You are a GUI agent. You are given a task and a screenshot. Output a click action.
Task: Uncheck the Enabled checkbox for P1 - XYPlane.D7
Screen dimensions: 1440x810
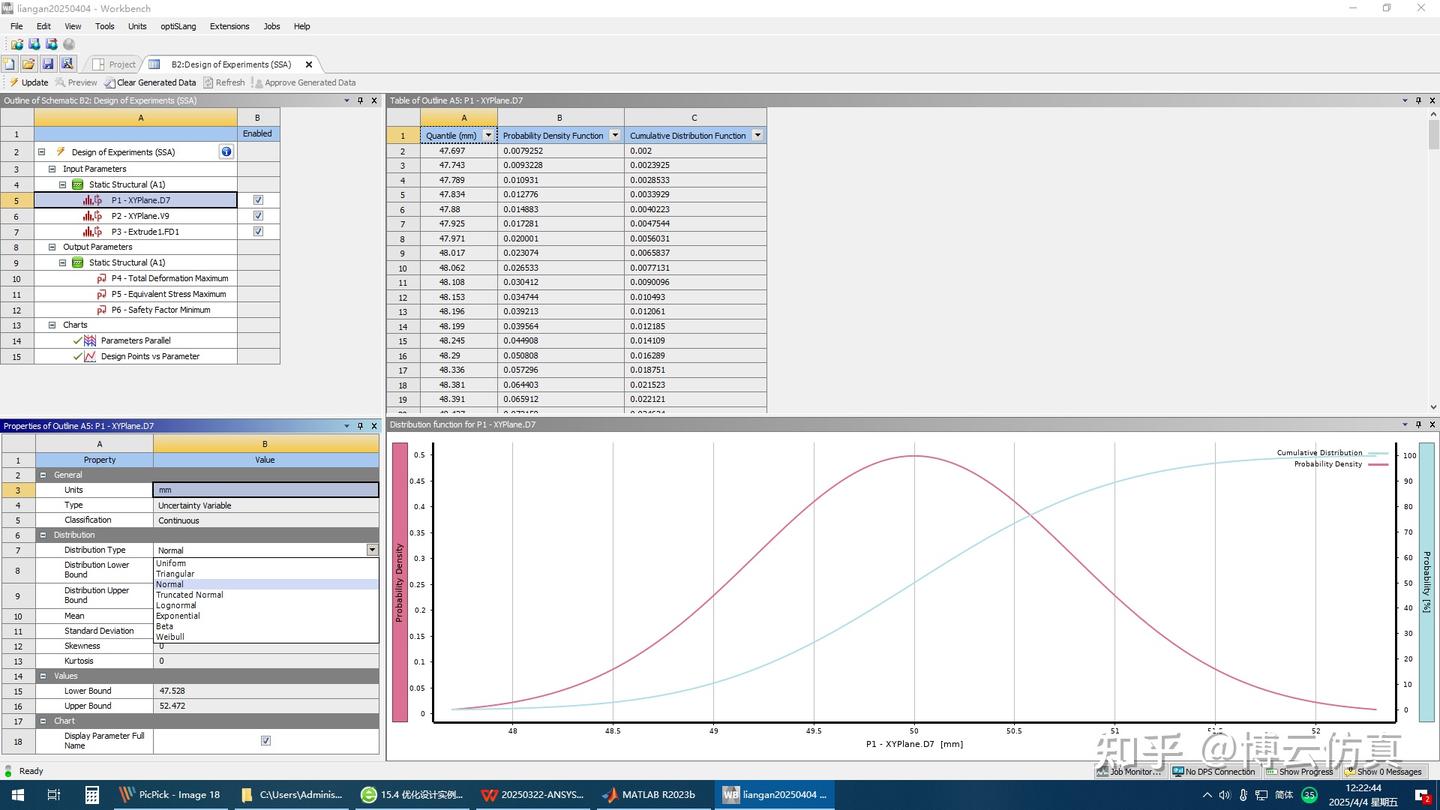click(x=257, y=200)
